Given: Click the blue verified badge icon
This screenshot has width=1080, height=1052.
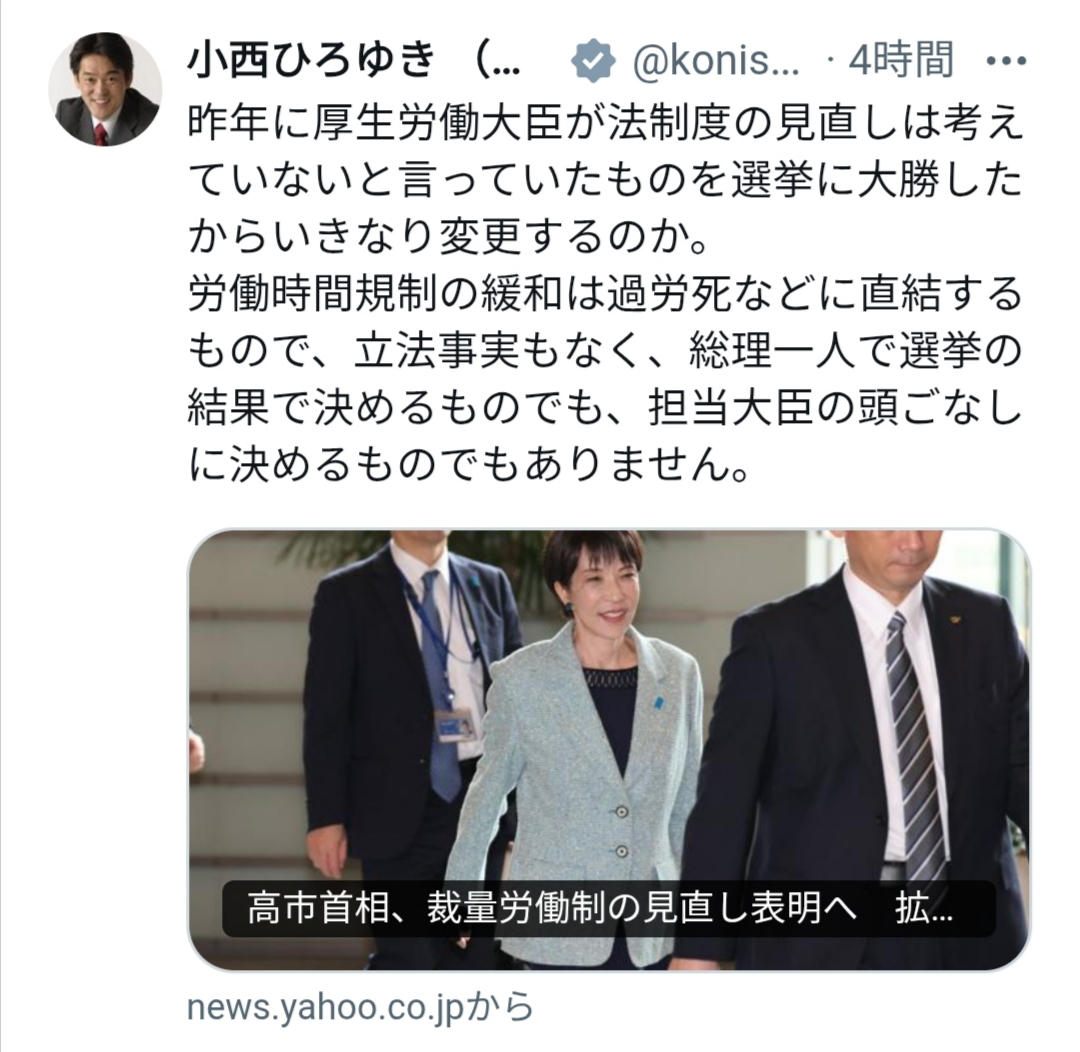Looking at the screenshot, I should click(592, 60).
